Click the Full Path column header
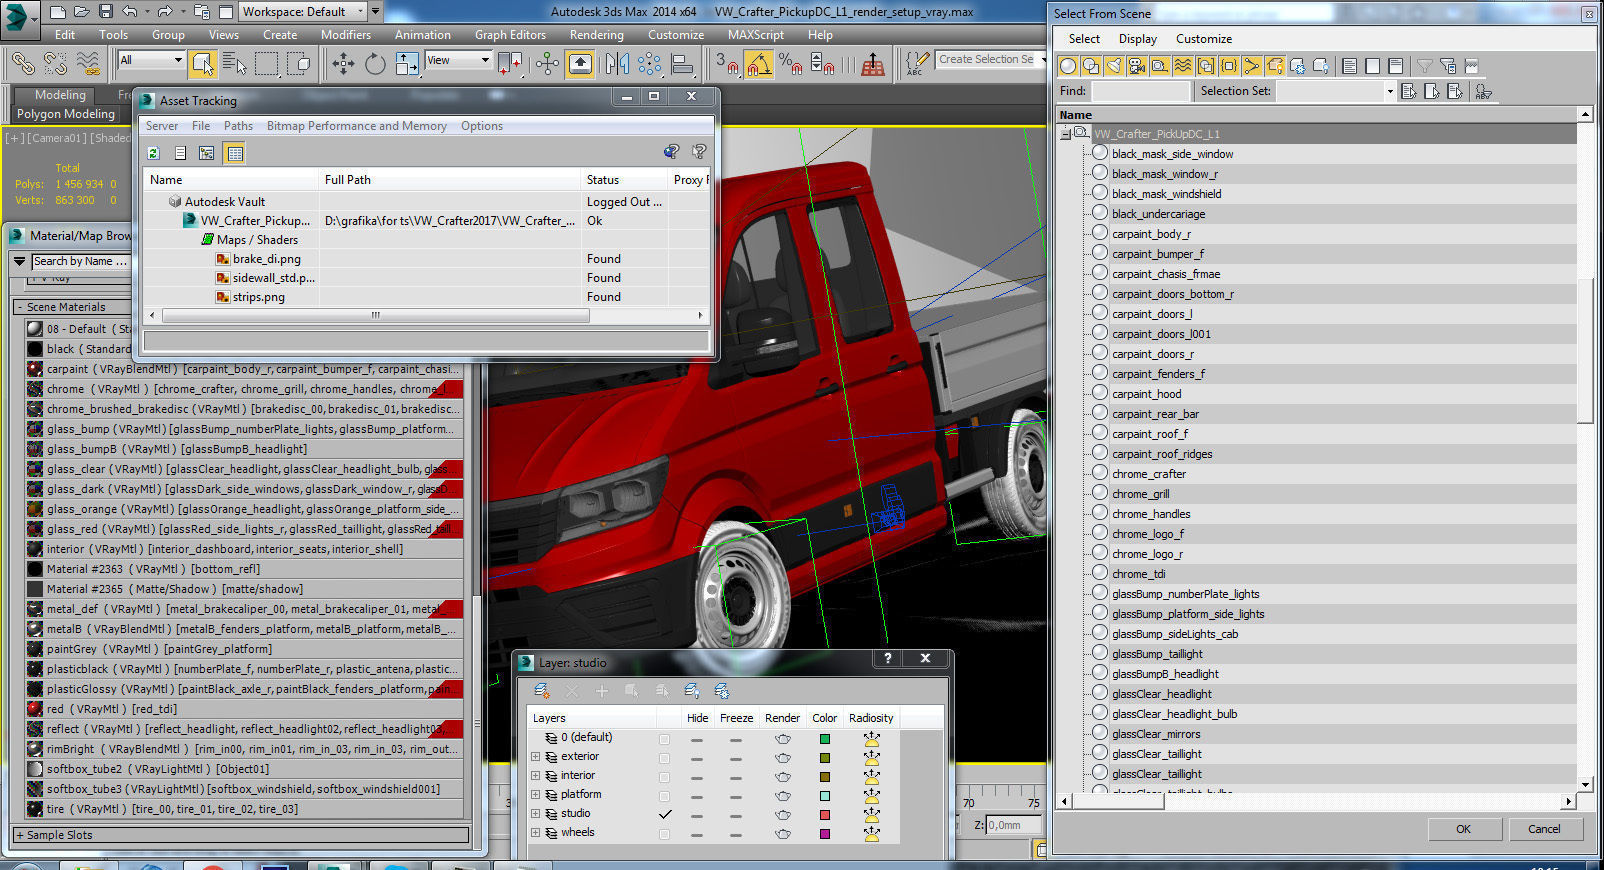The width and height of the screenshot is (1604, 870). [449, 180]
